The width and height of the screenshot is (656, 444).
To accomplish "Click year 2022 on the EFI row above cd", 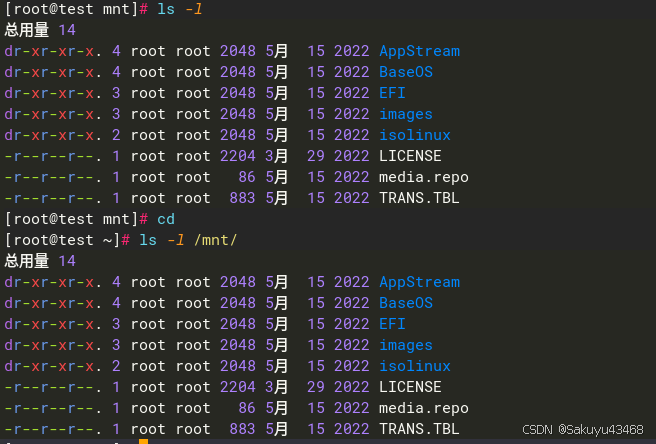I will (x=351, y=93).
